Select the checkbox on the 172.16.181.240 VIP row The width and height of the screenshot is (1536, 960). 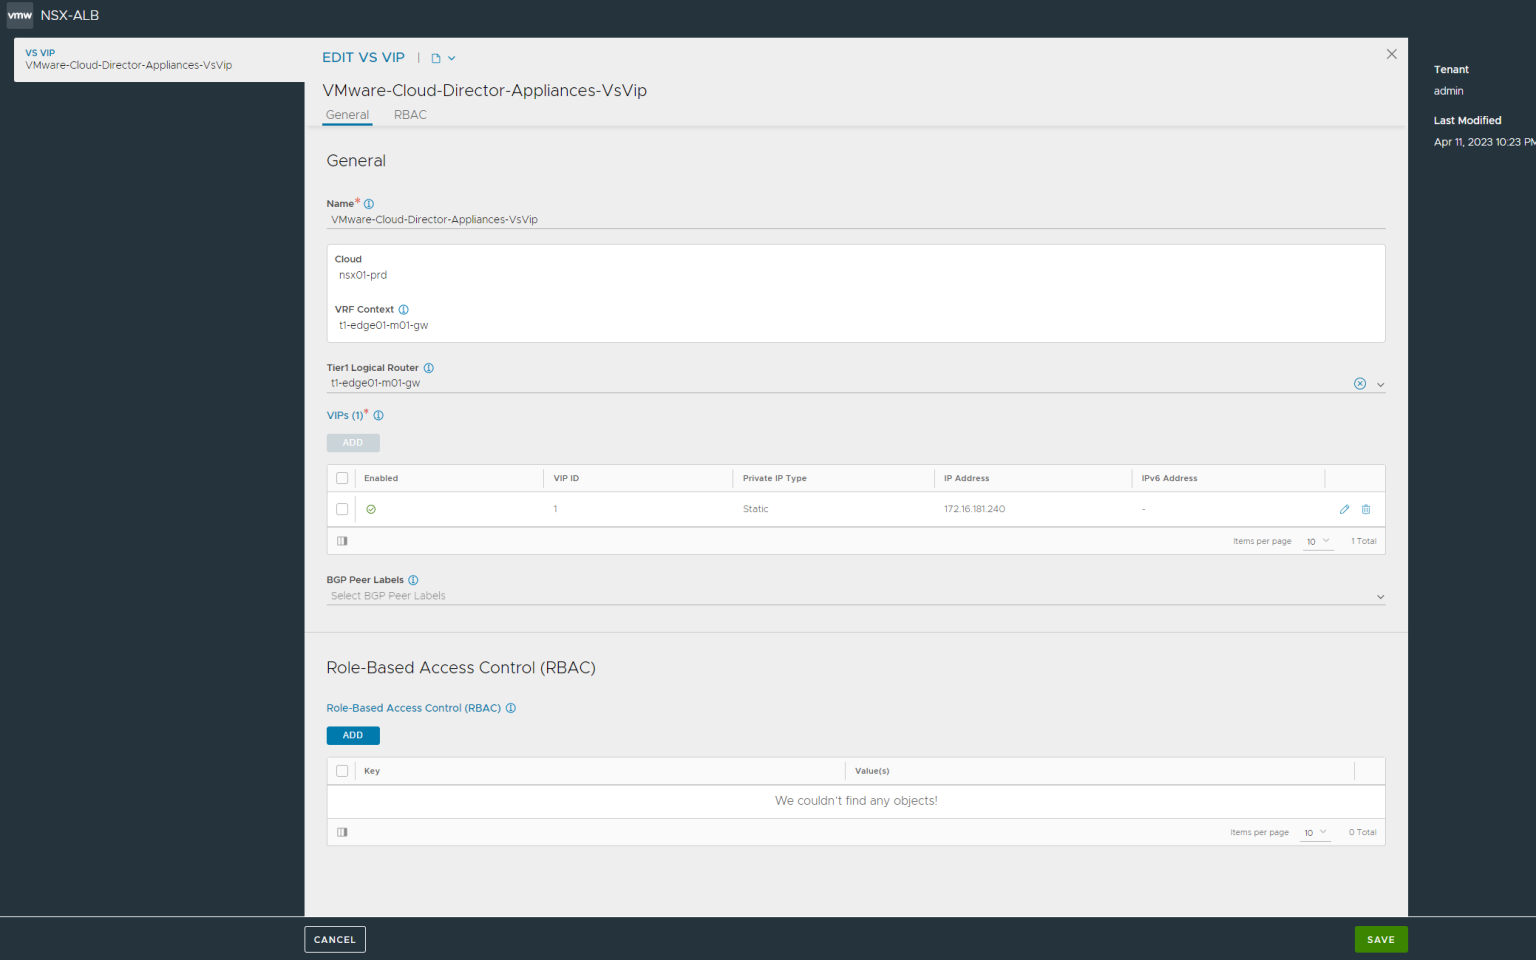tap(342, 509)
